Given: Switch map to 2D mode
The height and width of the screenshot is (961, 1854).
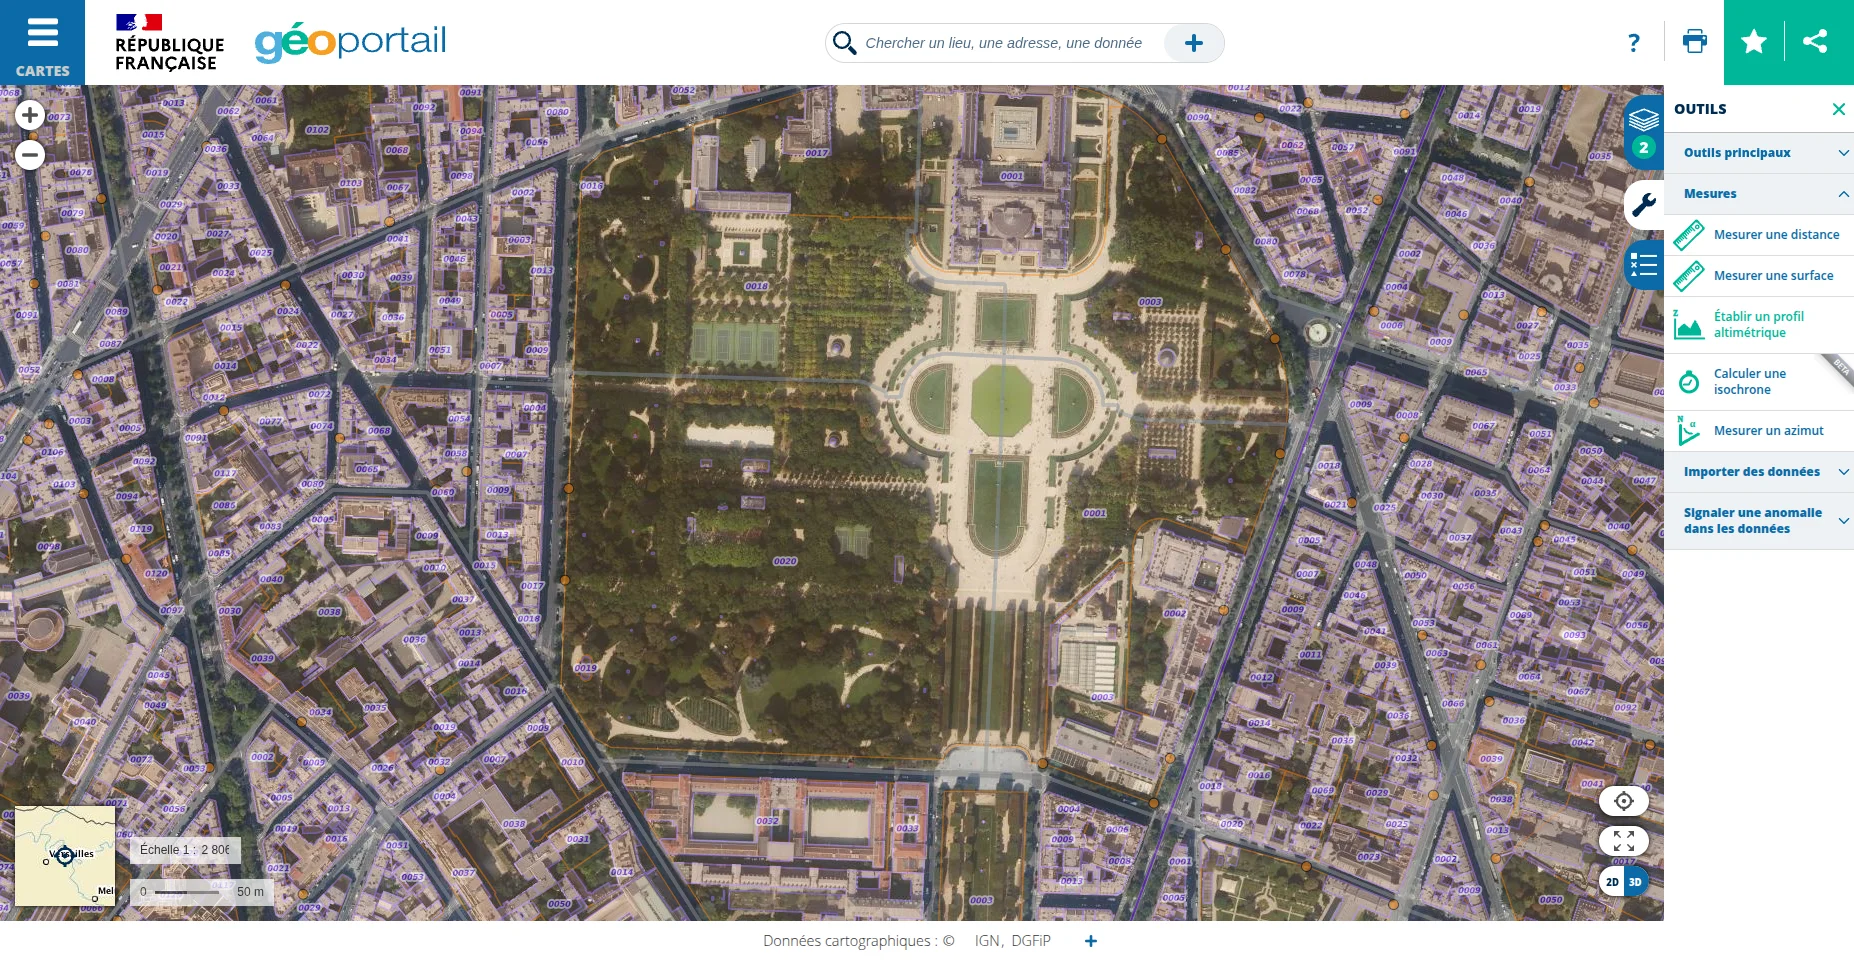Looking at the screenshot, I should [1612, 882].
